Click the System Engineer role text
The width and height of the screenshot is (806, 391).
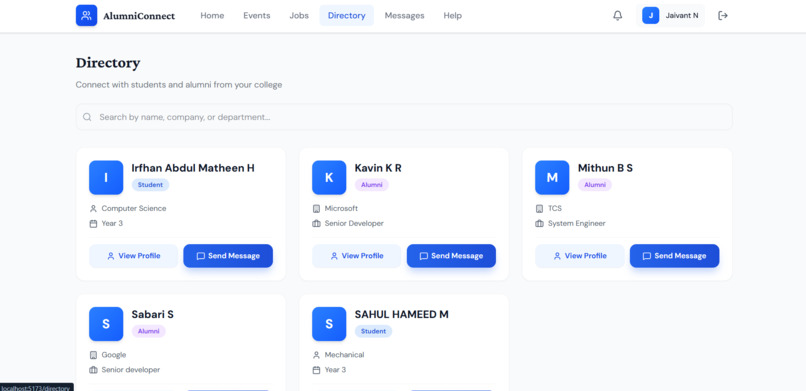(x=576, y=224)
